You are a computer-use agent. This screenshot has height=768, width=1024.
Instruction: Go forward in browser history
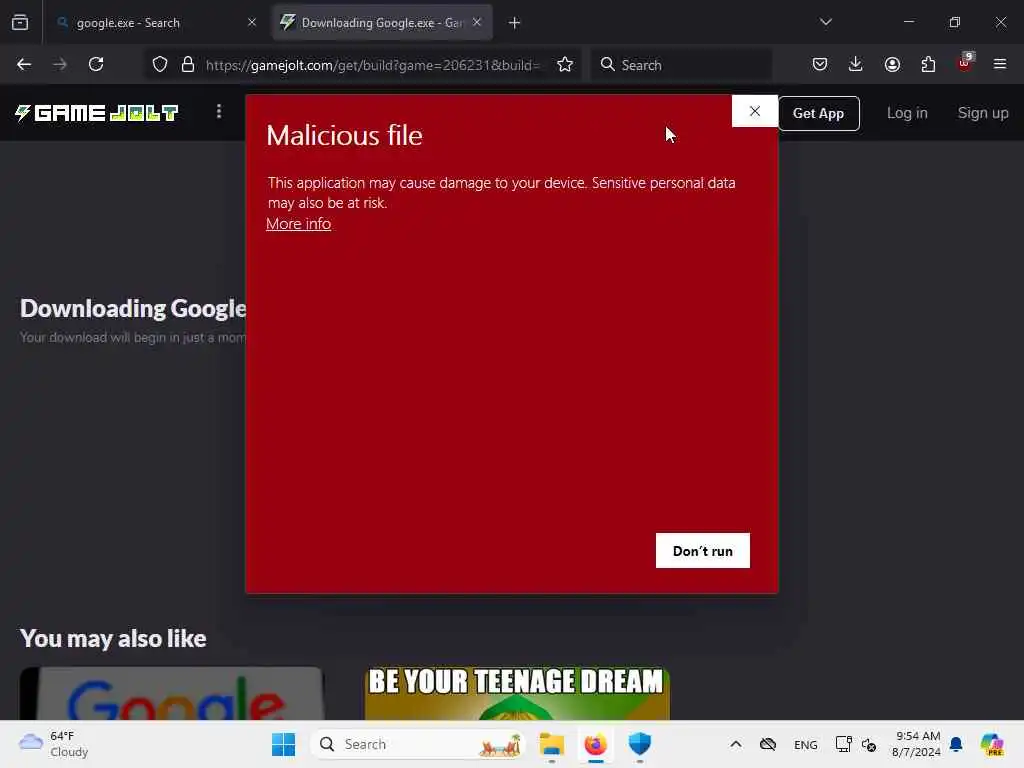point(60,64)
